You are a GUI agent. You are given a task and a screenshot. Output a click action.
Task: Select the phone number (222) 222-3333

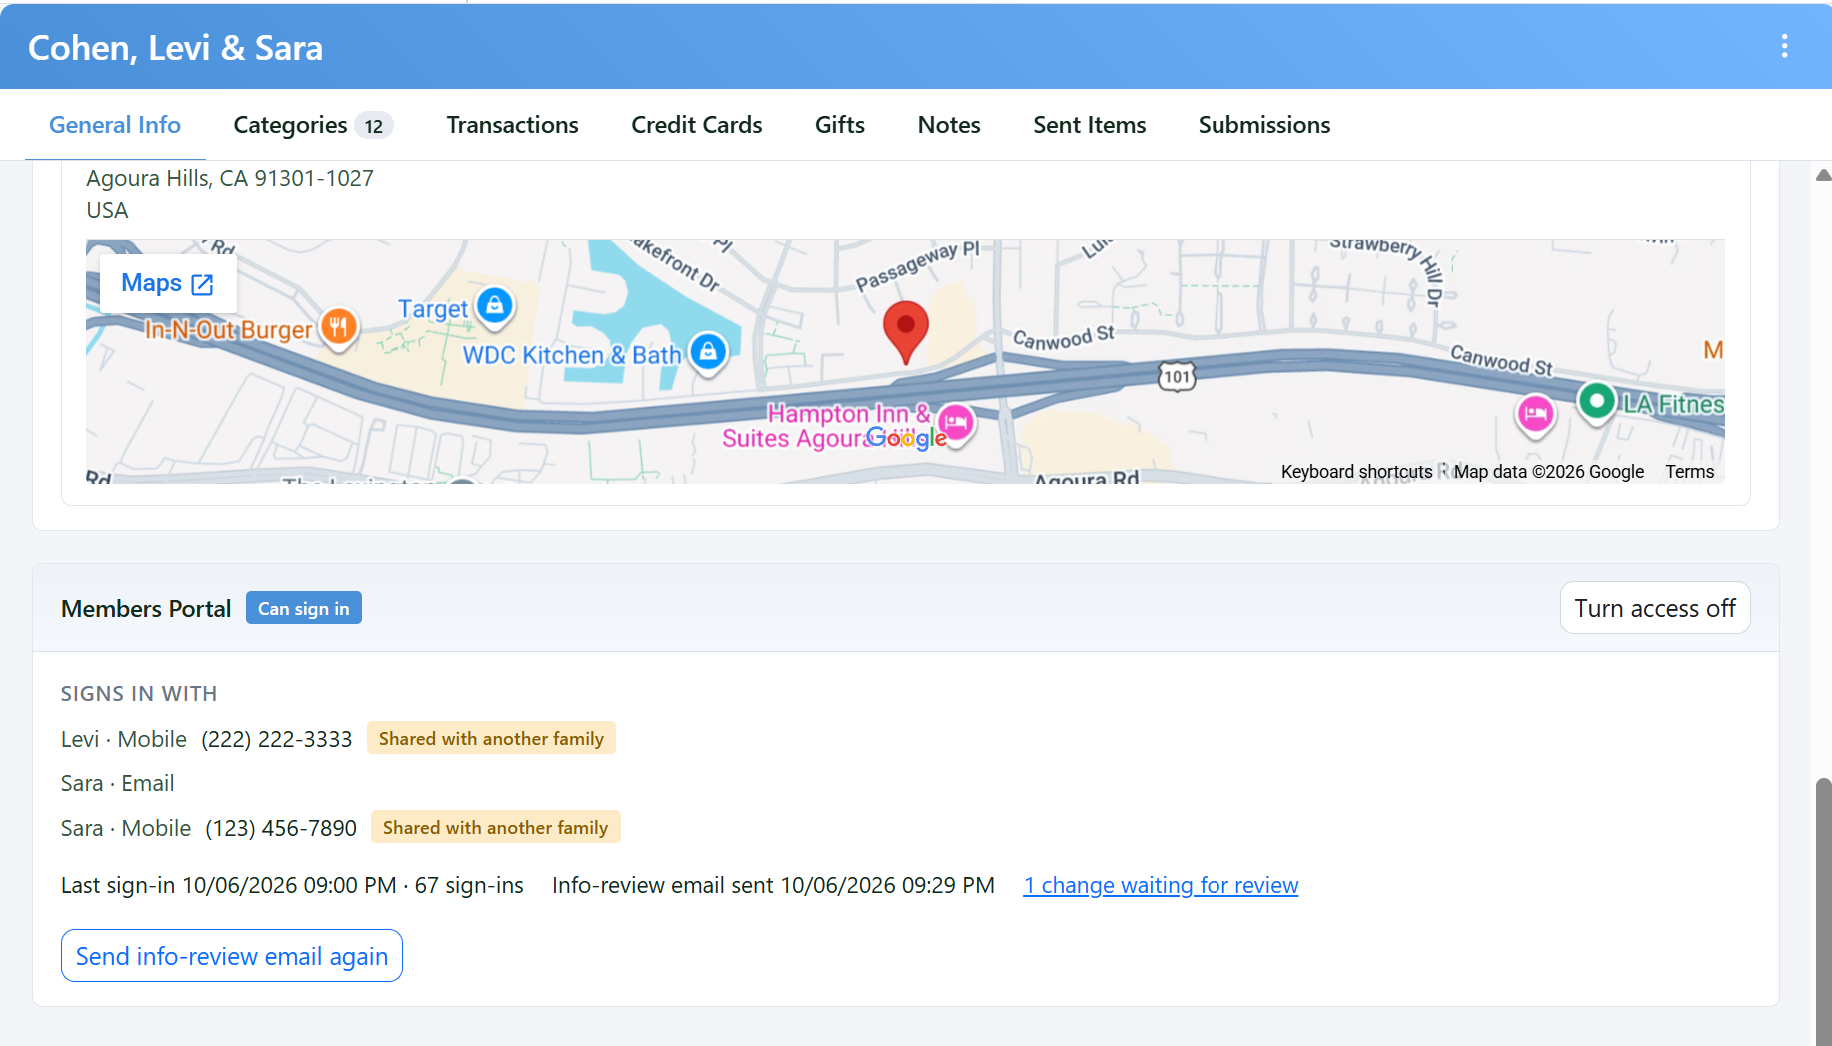coord(277,739)
